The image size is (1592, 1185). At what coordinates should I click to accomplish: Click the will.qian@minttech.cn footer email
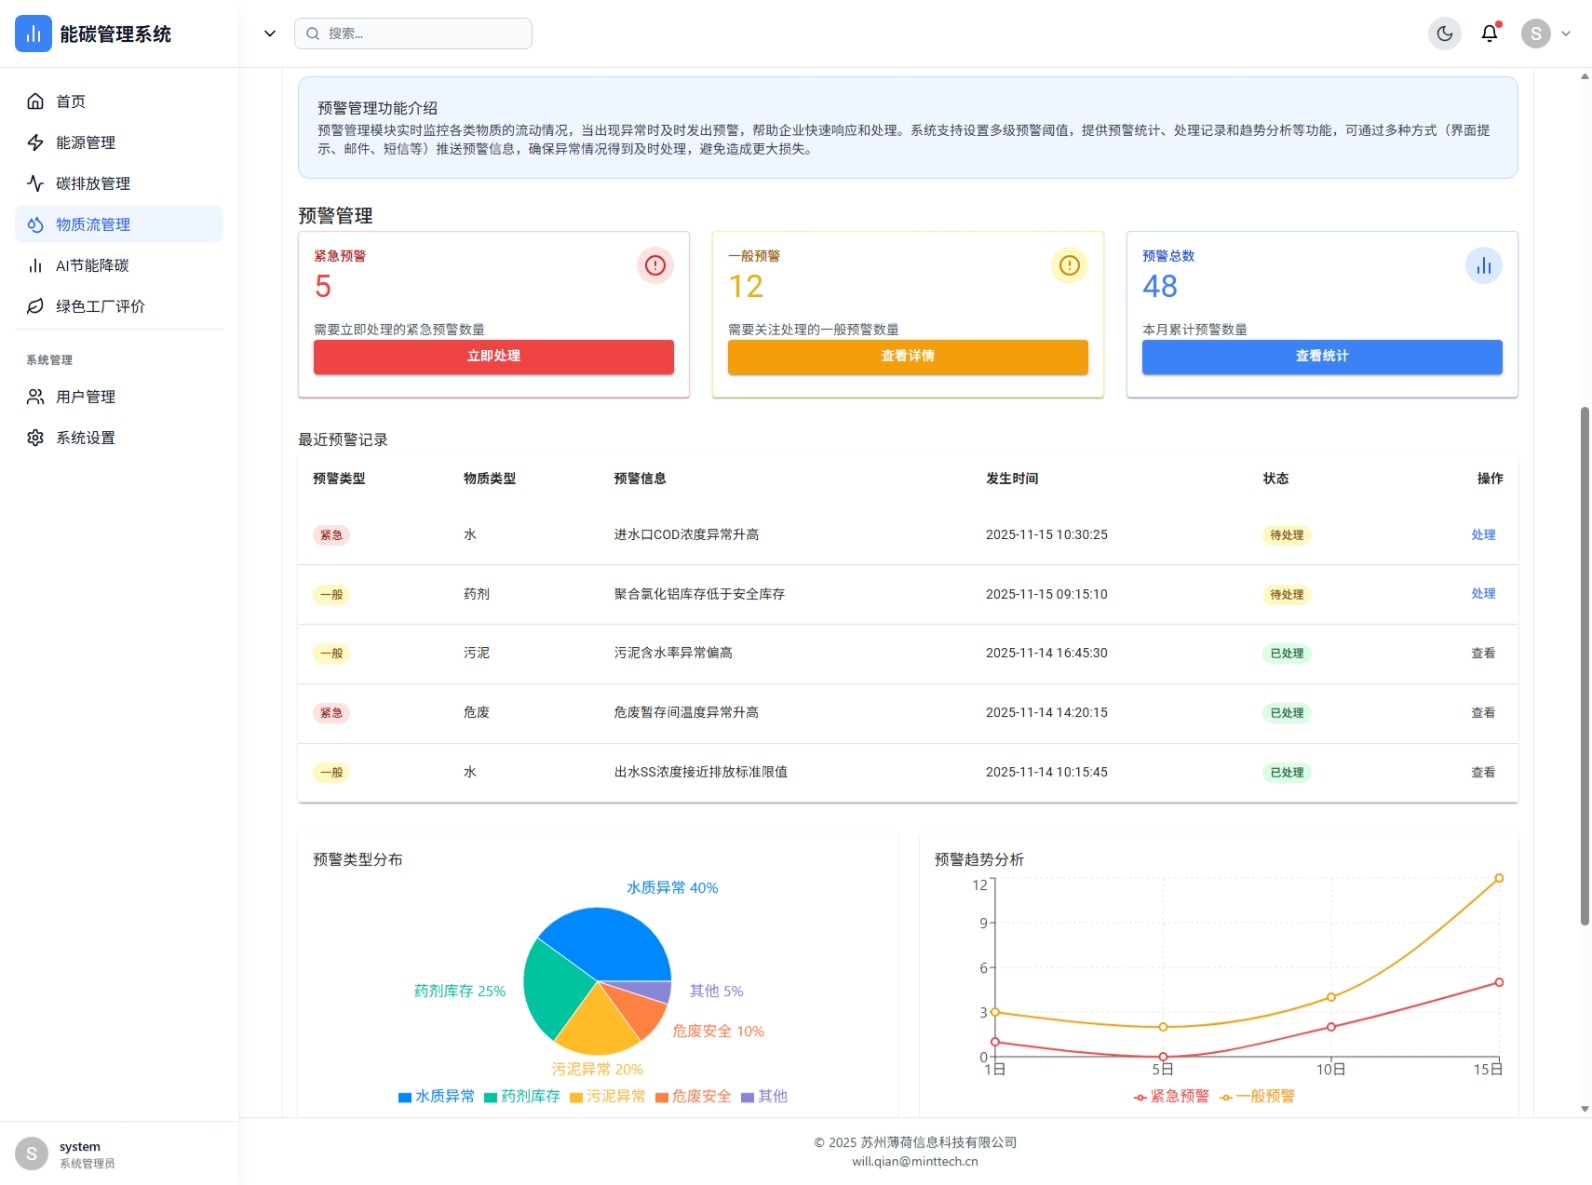click(x=915, y=1162)
